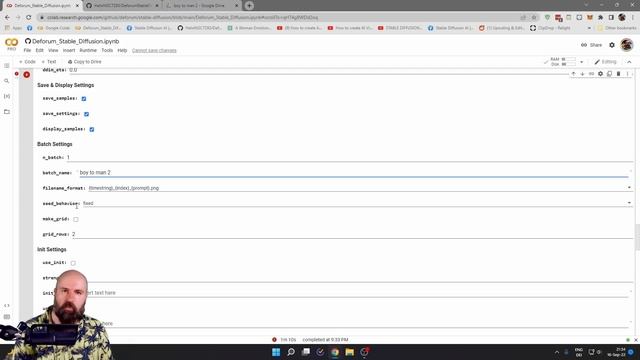The height and width of the screenshot is (360, 640).
Task: Enable make_grid checkbox
Action: (76, 220)
